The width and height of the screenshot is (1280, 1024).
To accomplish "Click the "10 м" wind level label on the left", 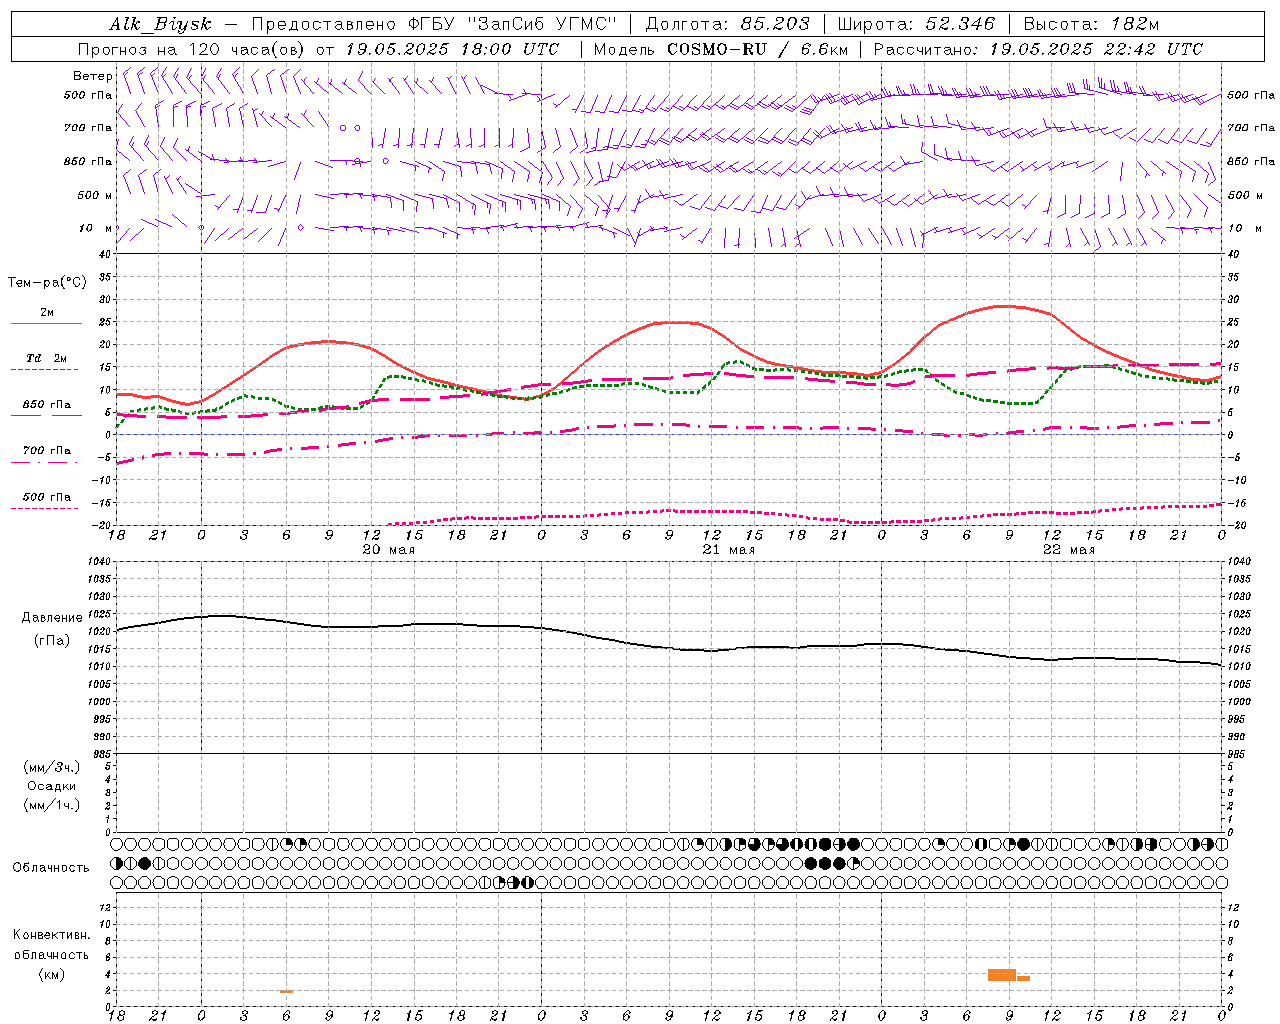I will [x=95, y=229].
